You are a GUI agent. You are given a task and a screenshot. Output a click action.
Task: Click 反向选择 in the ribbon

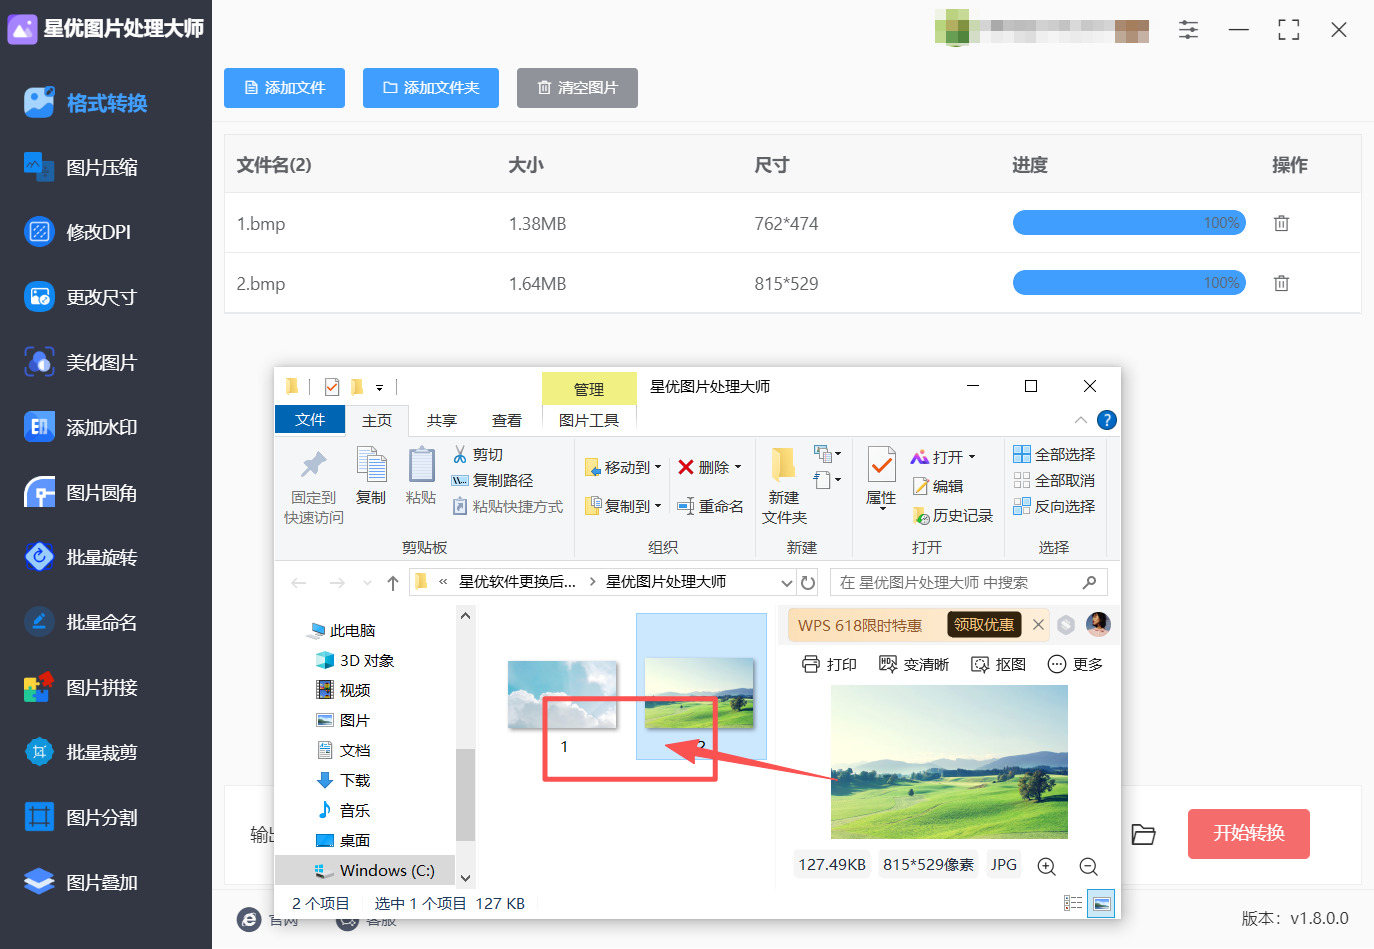click(x=1054, y=506)
